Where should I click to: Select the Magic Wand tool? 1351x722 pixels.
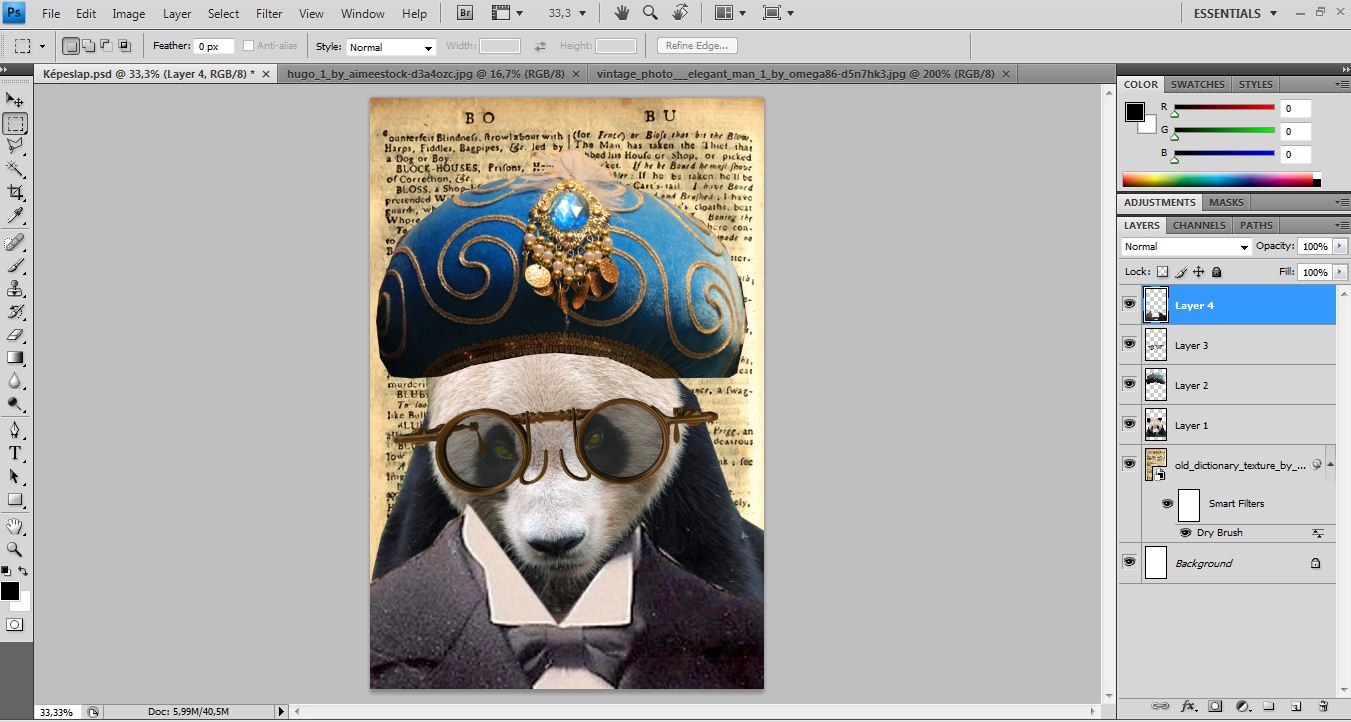point(15,169)
